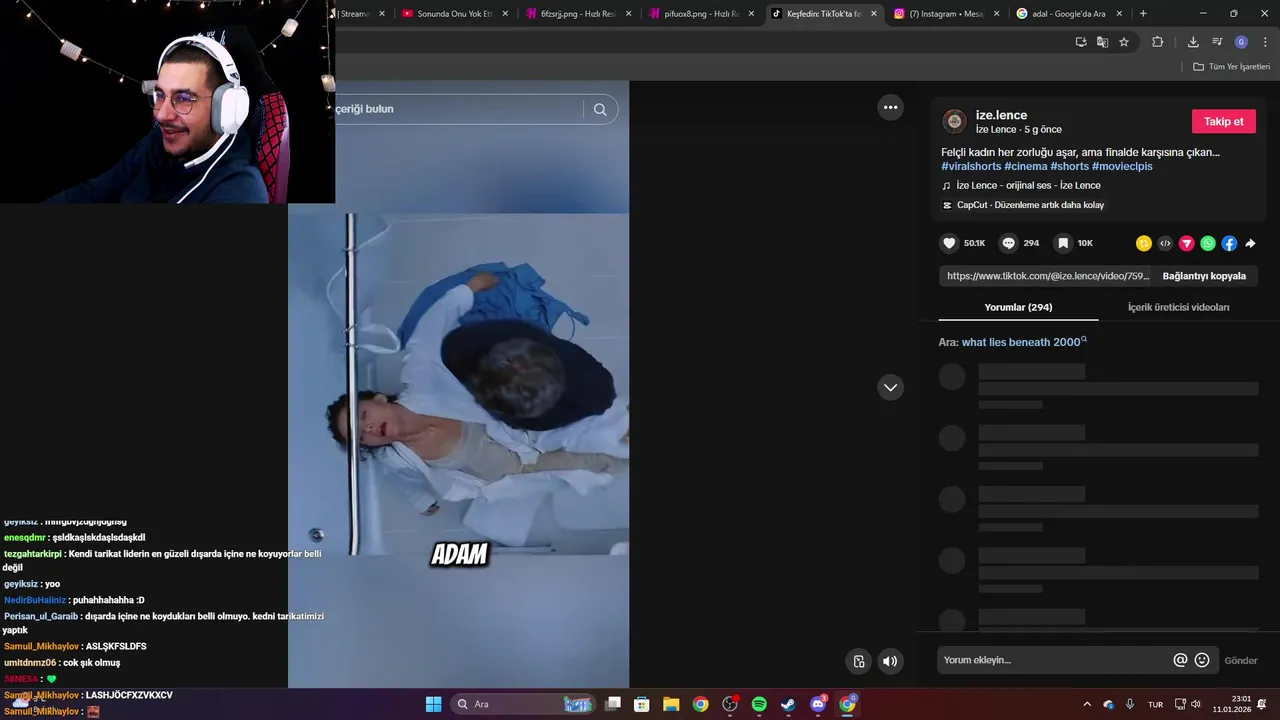Screen dimensions: 1280x720
Task: Repost the video using yellow repost icon
Action: point(1144,243)
